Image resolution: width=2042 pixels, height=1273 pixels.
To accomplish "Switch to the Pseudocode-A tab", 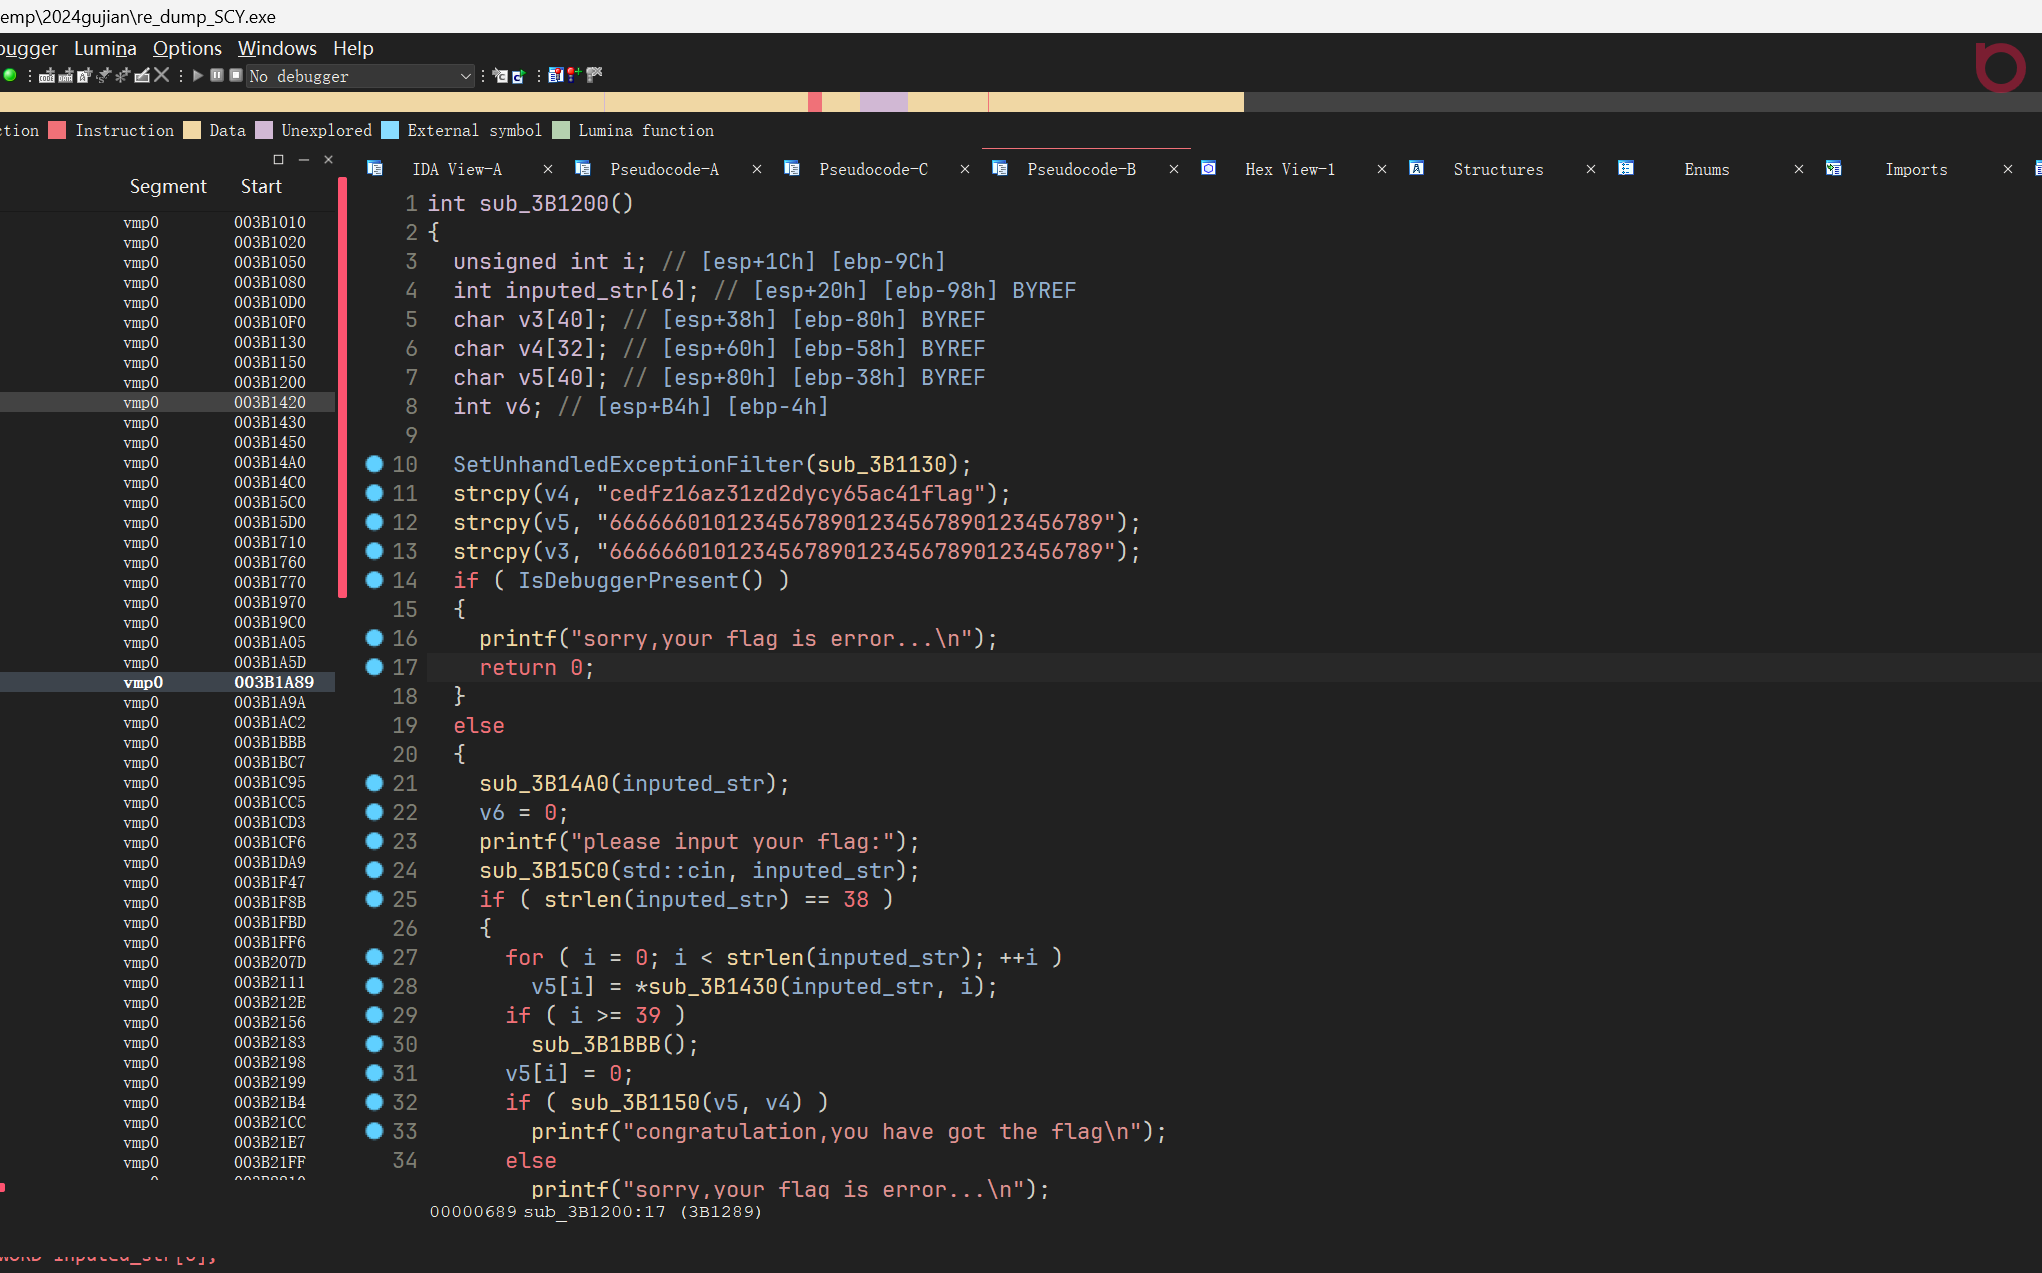I will click(x=664, y=169).
